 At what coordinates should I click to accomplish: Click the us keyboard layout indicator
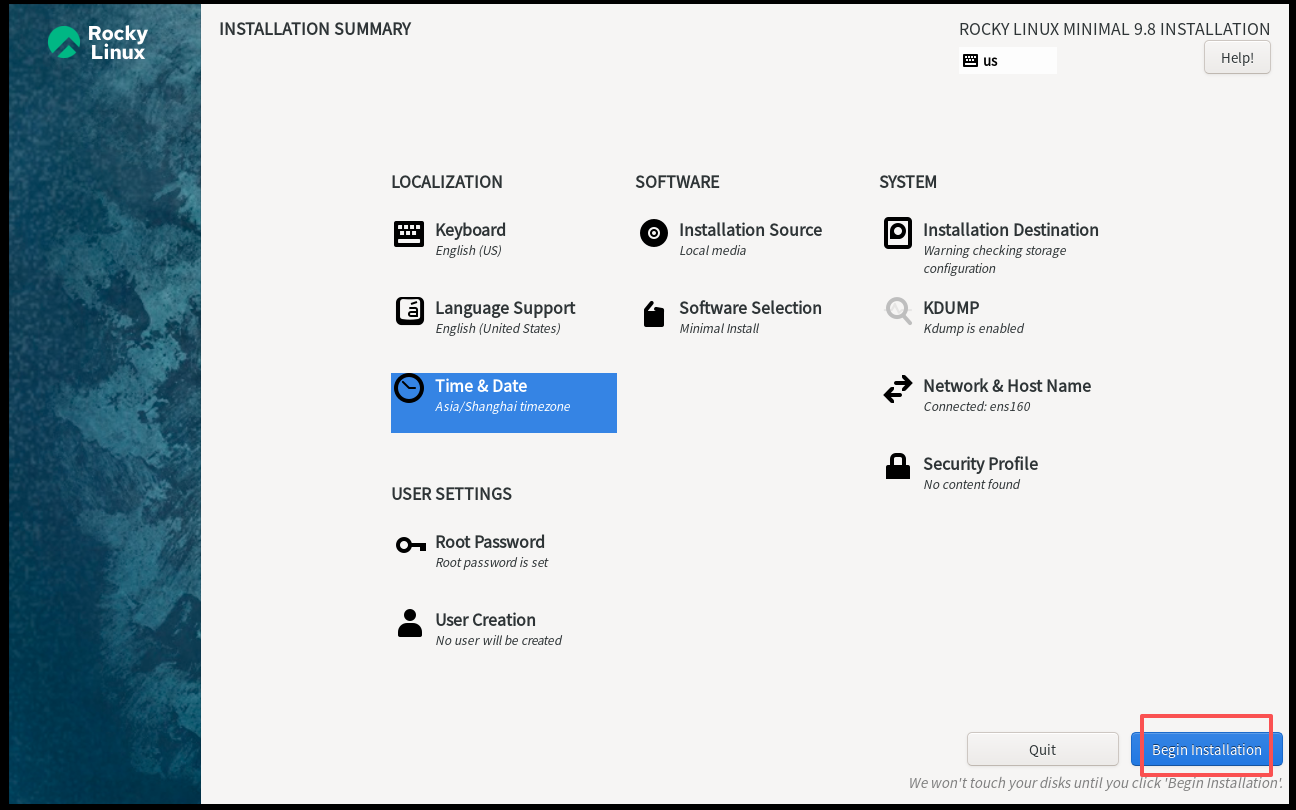(x=1008, y=60)
